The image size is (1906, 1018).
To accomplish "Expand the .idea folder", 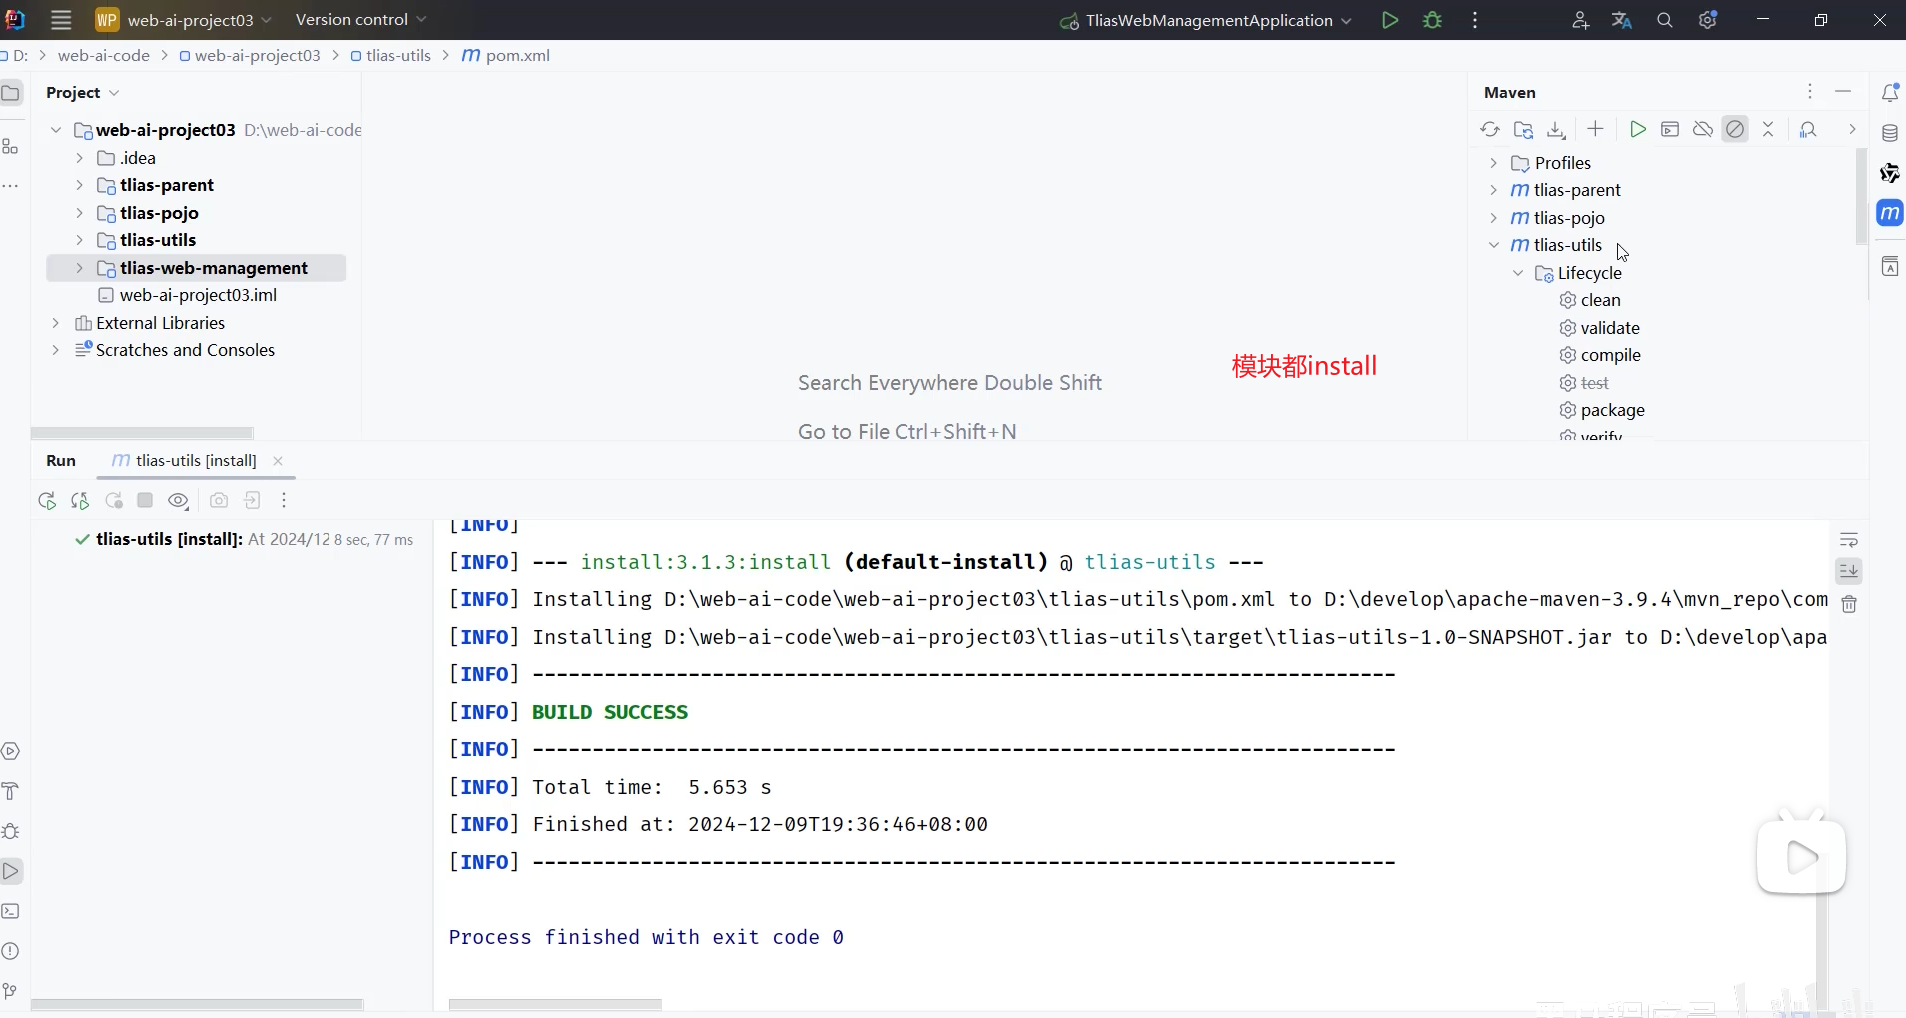I will [x=79, y=158].
